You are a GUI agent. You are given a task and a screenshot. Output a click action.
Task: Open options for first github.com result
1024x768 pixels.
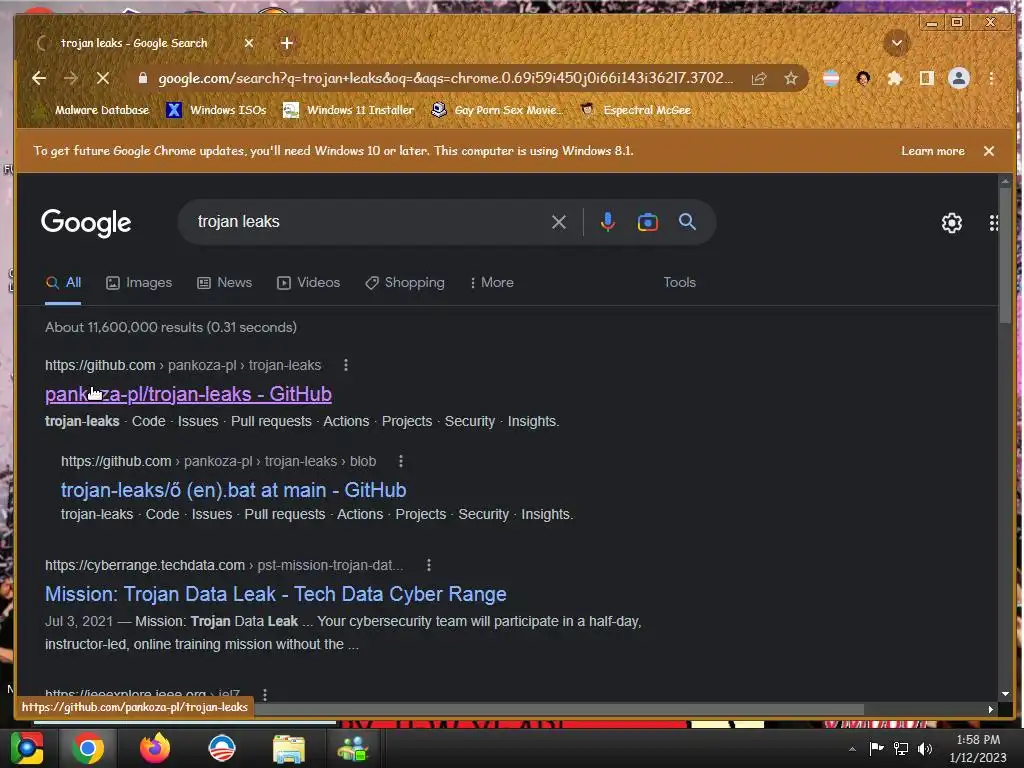pyautogui.click(x=345, y=365)
